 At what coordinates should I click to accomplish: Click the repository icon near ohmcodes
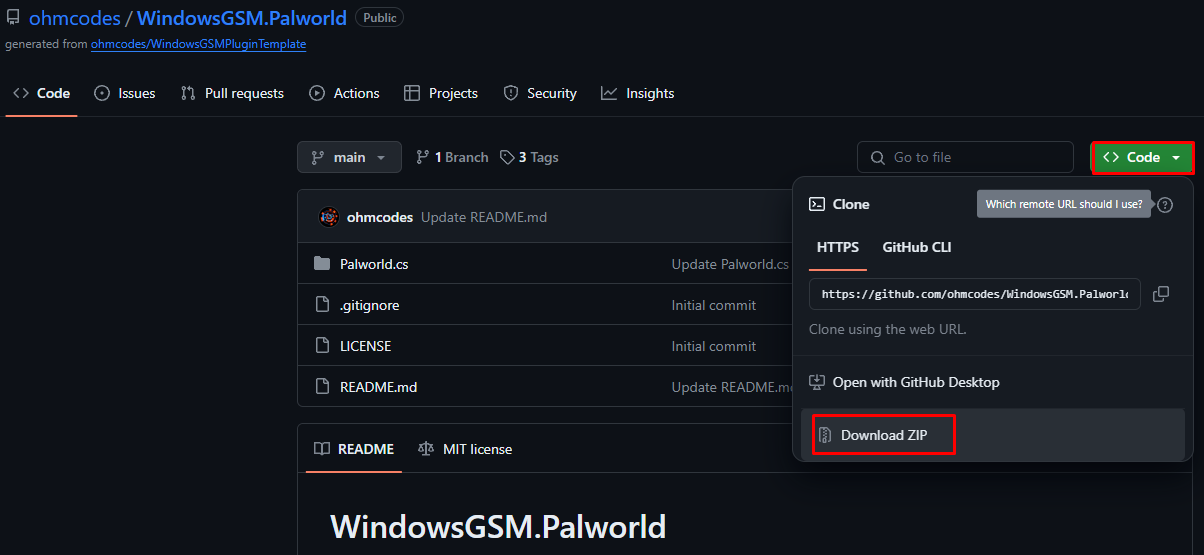[13, 18]
